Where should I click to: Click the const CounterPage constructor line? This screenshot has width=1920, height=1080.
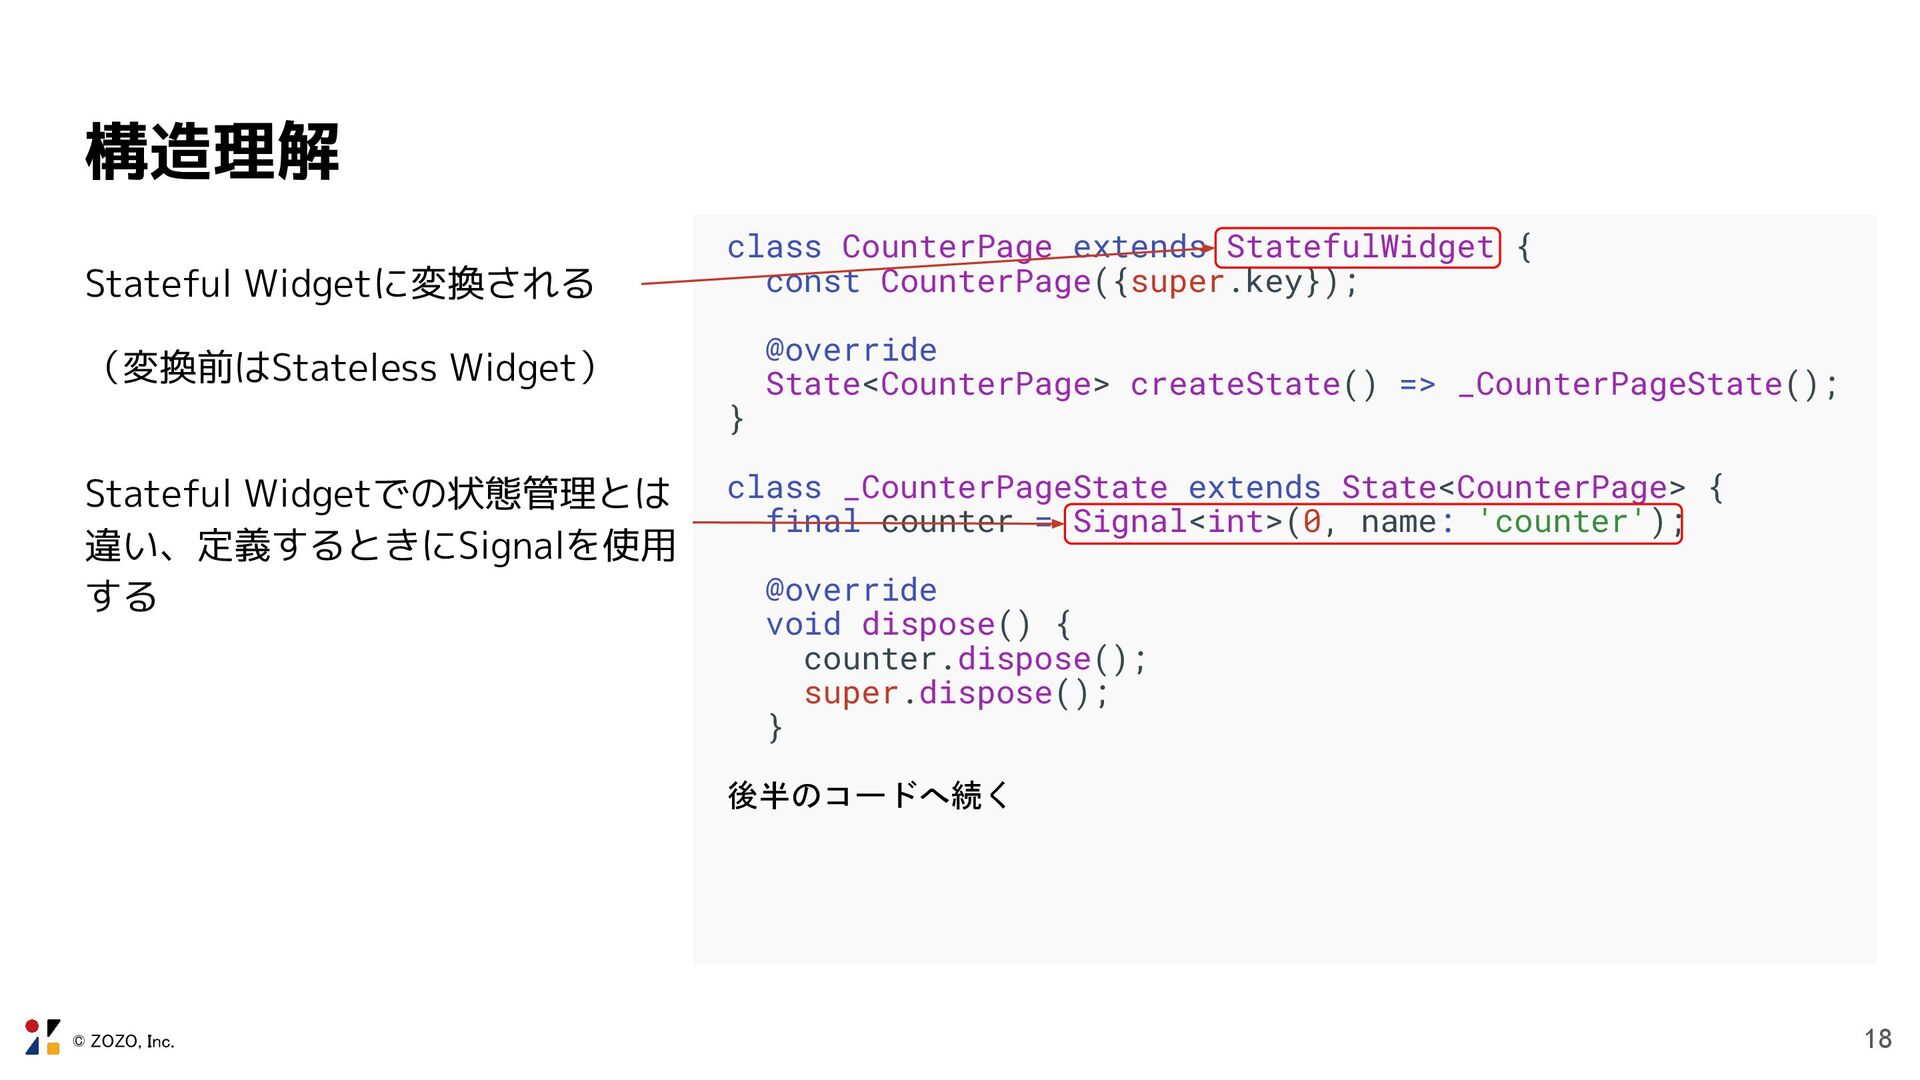[1062, 282]
